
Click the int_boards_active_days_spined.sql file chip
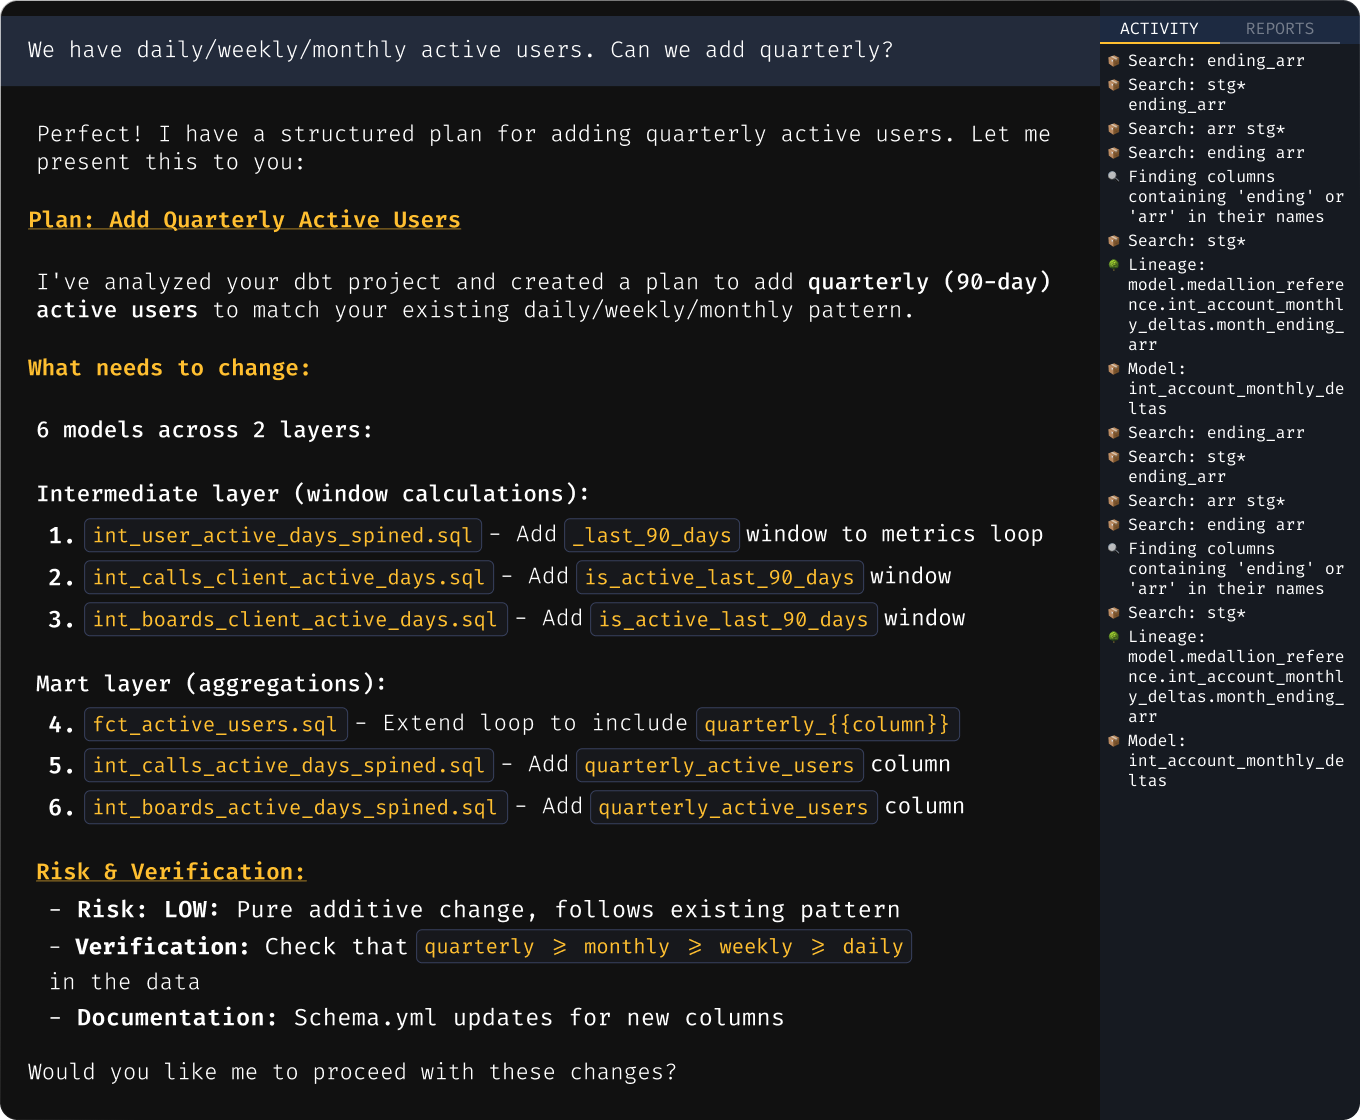pos(295,808)
